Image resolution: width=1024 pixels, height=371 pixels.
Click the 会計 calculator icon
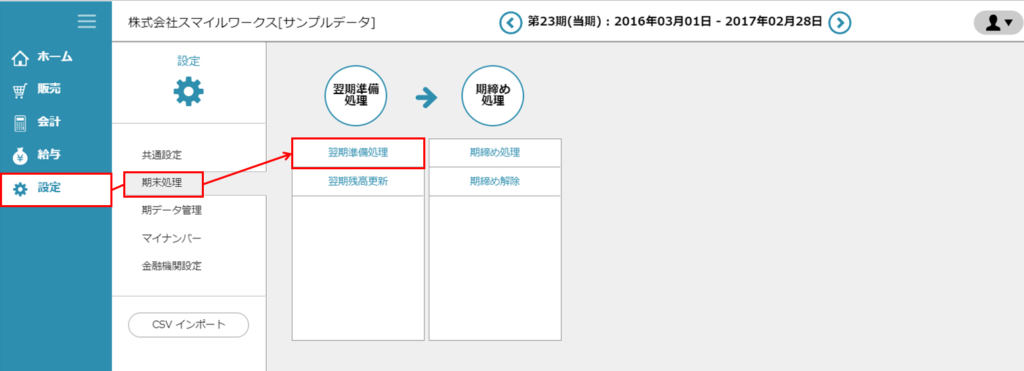pyautogui.click(x=20, y=123)
